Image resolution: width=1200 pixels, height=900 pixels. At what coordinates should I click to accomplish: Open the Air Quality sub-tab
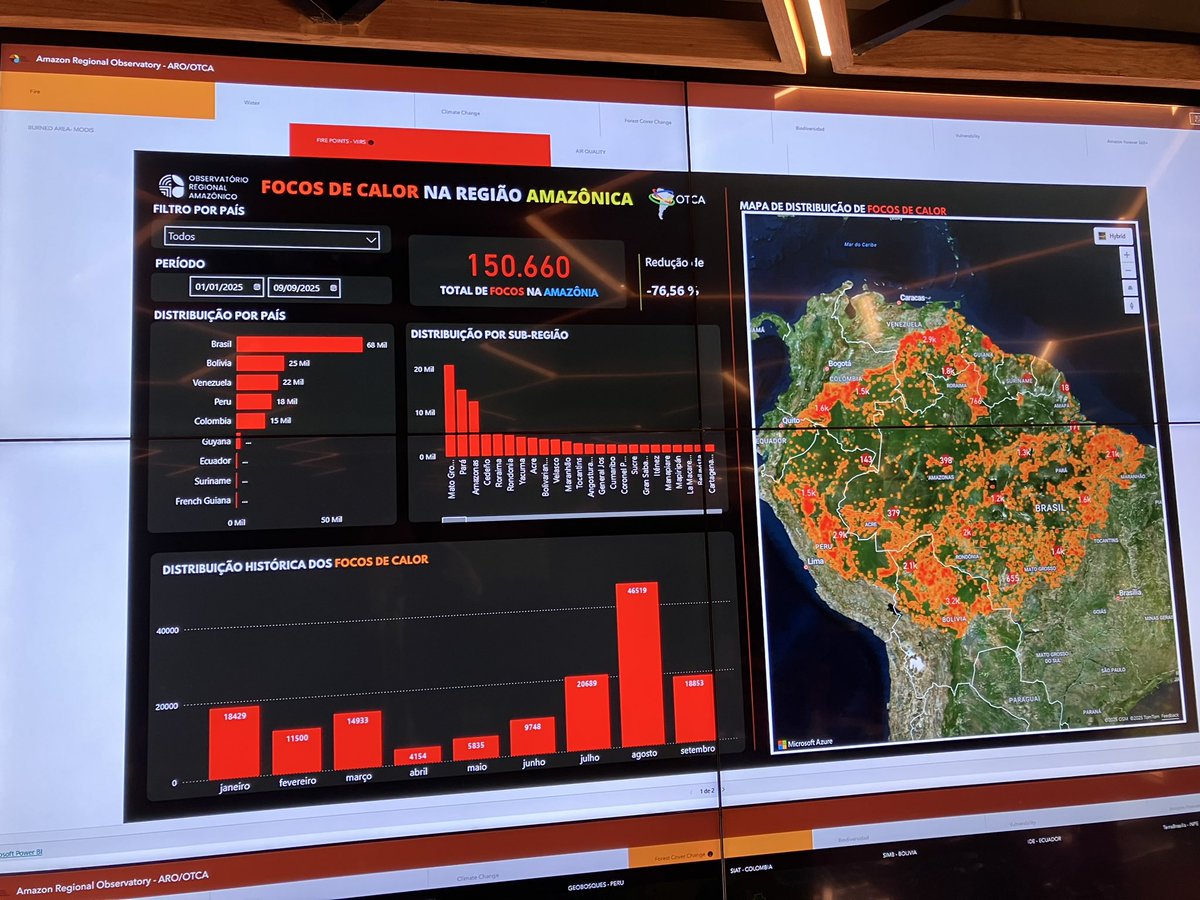click(591, 151)
